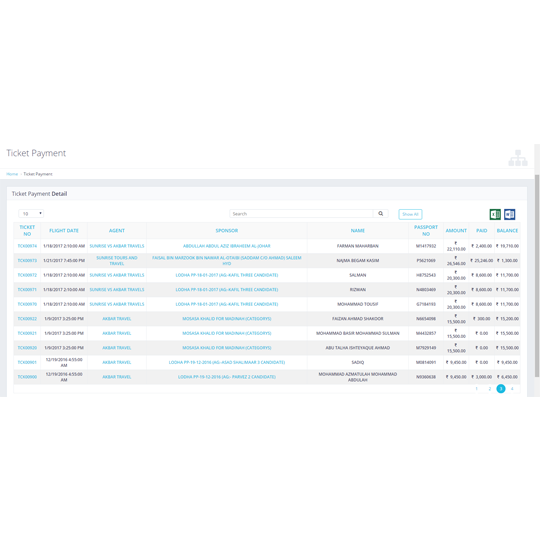Click the search magnifier icon
Screen dimensions: 540x540
(x=381, y=214)
